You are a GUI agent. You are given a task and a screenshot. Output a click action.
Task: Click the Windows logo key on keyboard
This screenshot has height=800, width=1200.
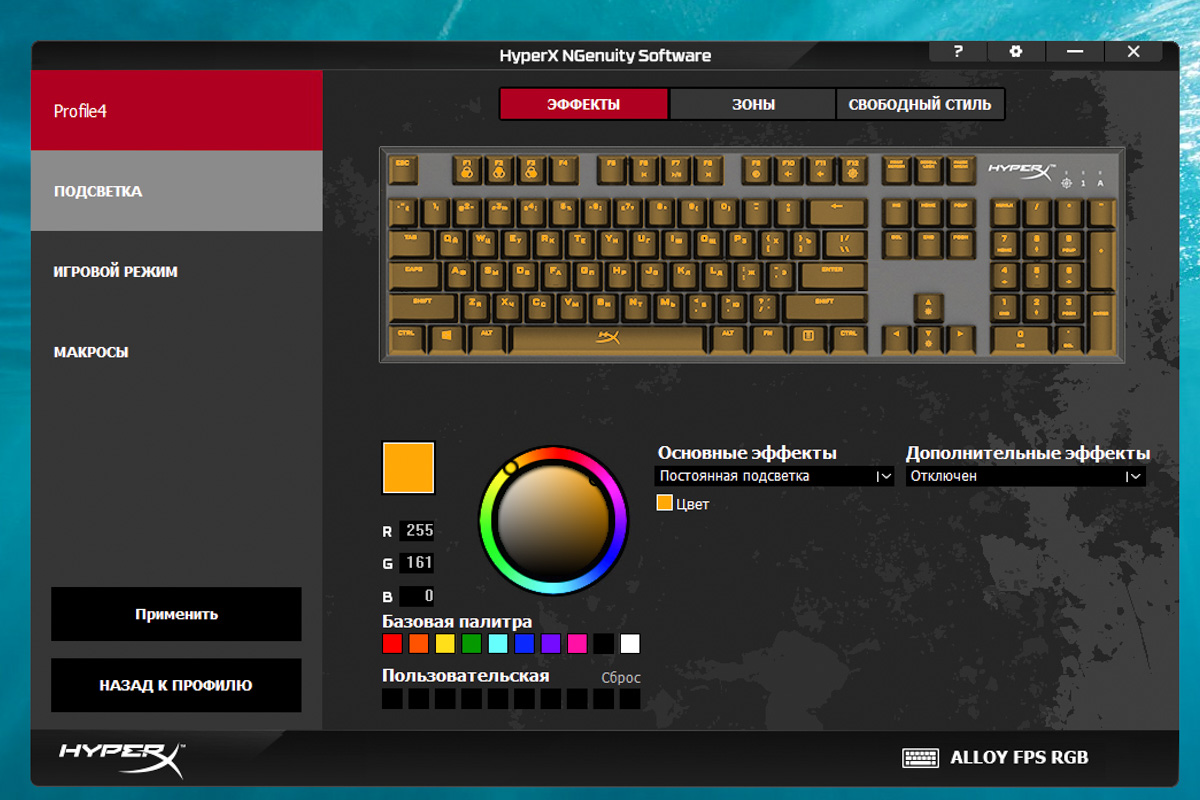446,338
